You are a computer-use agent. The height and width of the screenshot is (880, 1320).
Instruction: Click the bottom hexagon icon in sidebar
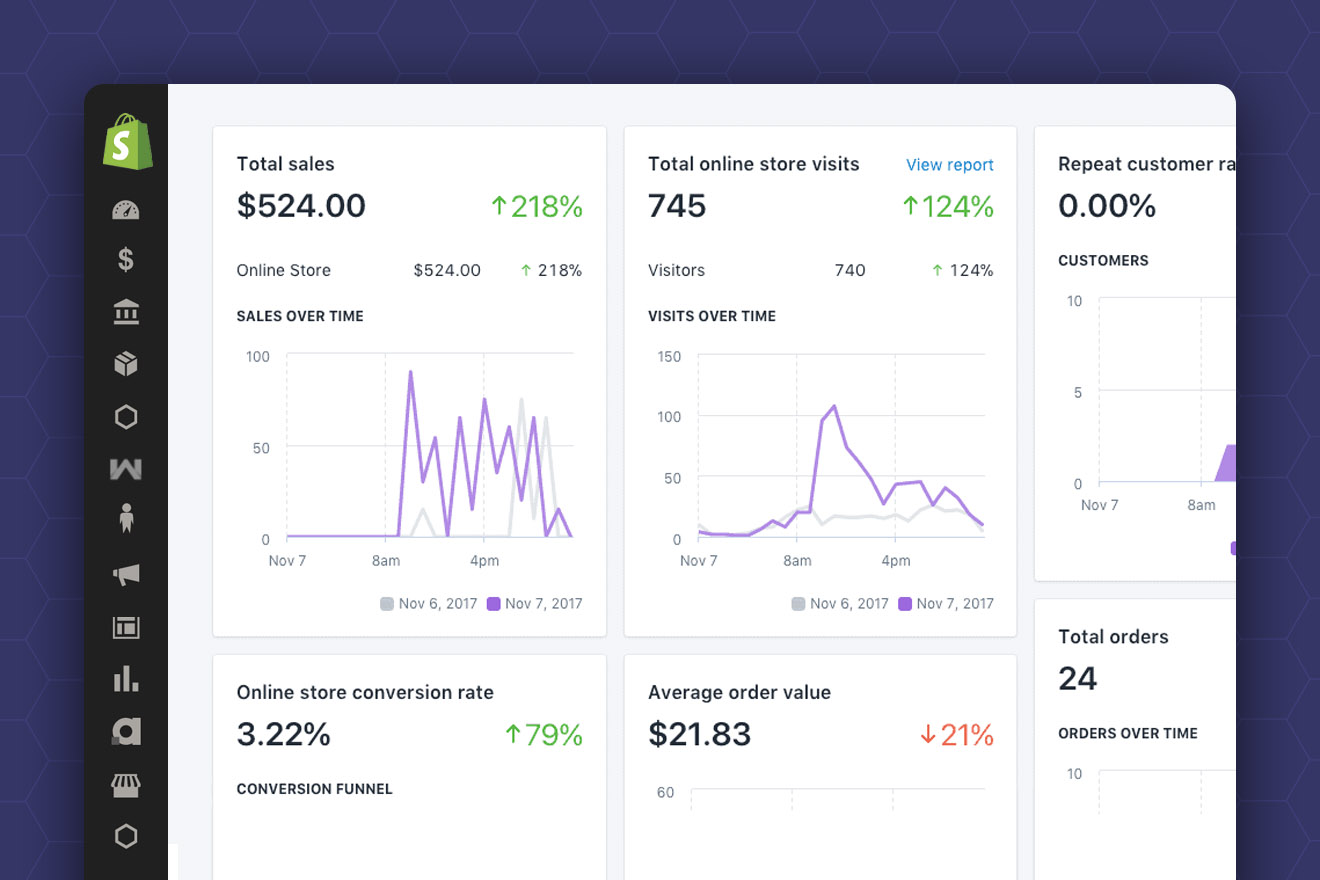tap(126, 836)
